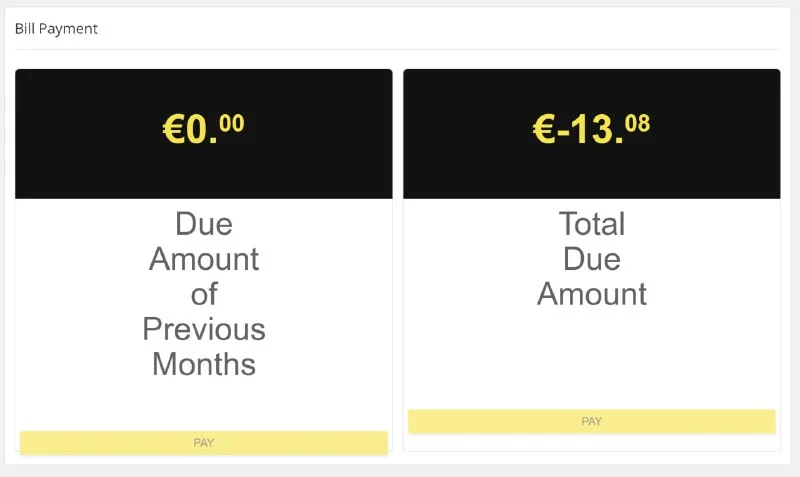Viewport: 800px width, 477px height.
Task: Select the €-13.08 amount text
Action: click(x=591, y=128)
